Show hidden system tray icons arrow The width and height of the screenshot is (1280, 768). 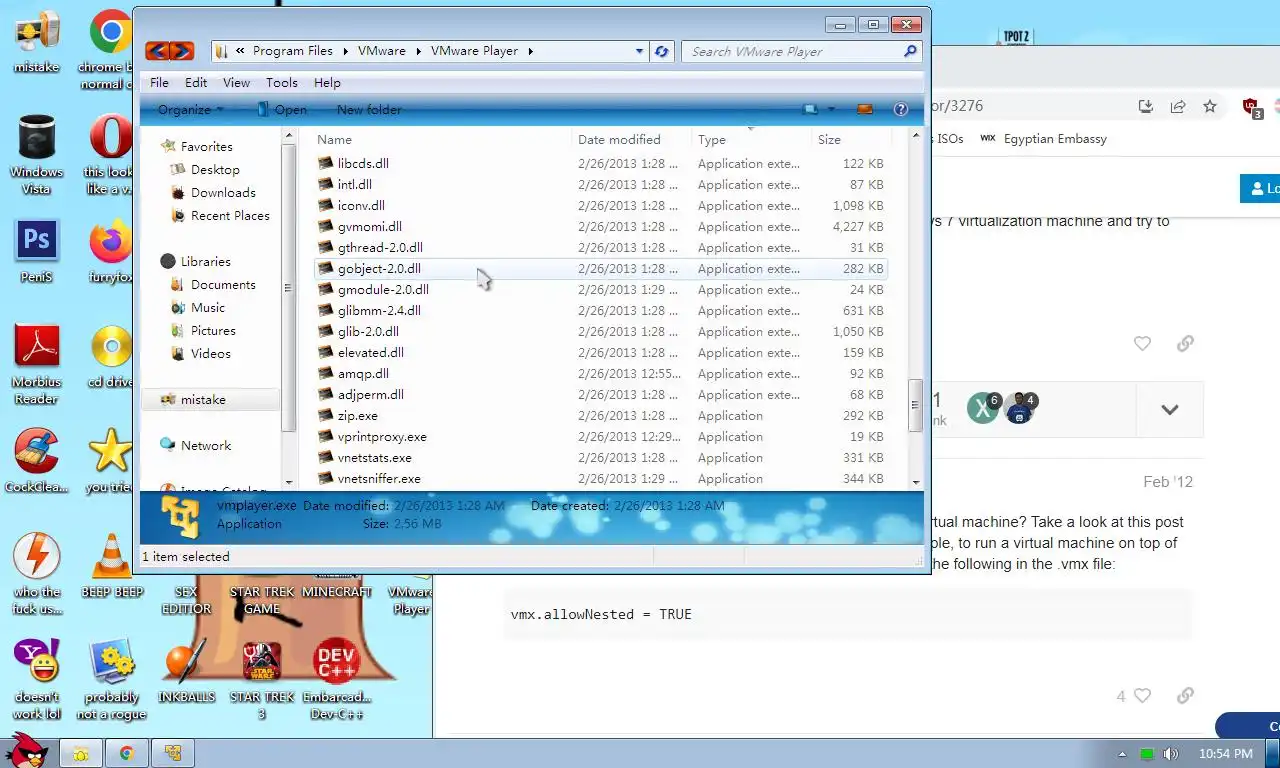coord(1122,754)
